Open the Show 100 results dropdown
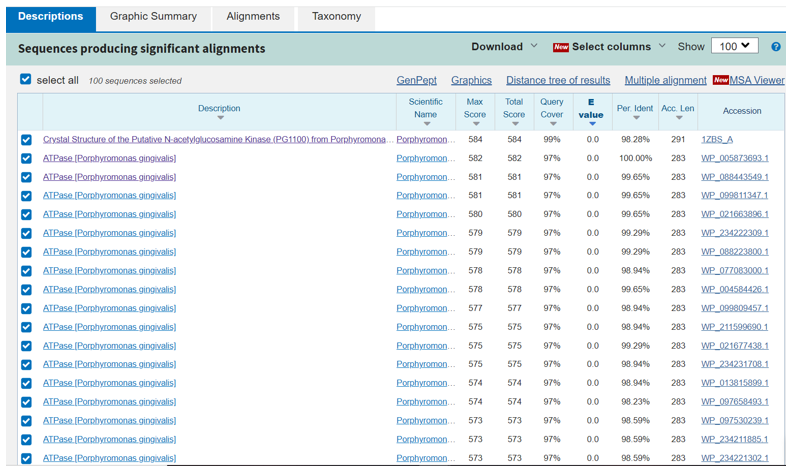The height and width of the screenshot is (473, 795). coord(734,46)
